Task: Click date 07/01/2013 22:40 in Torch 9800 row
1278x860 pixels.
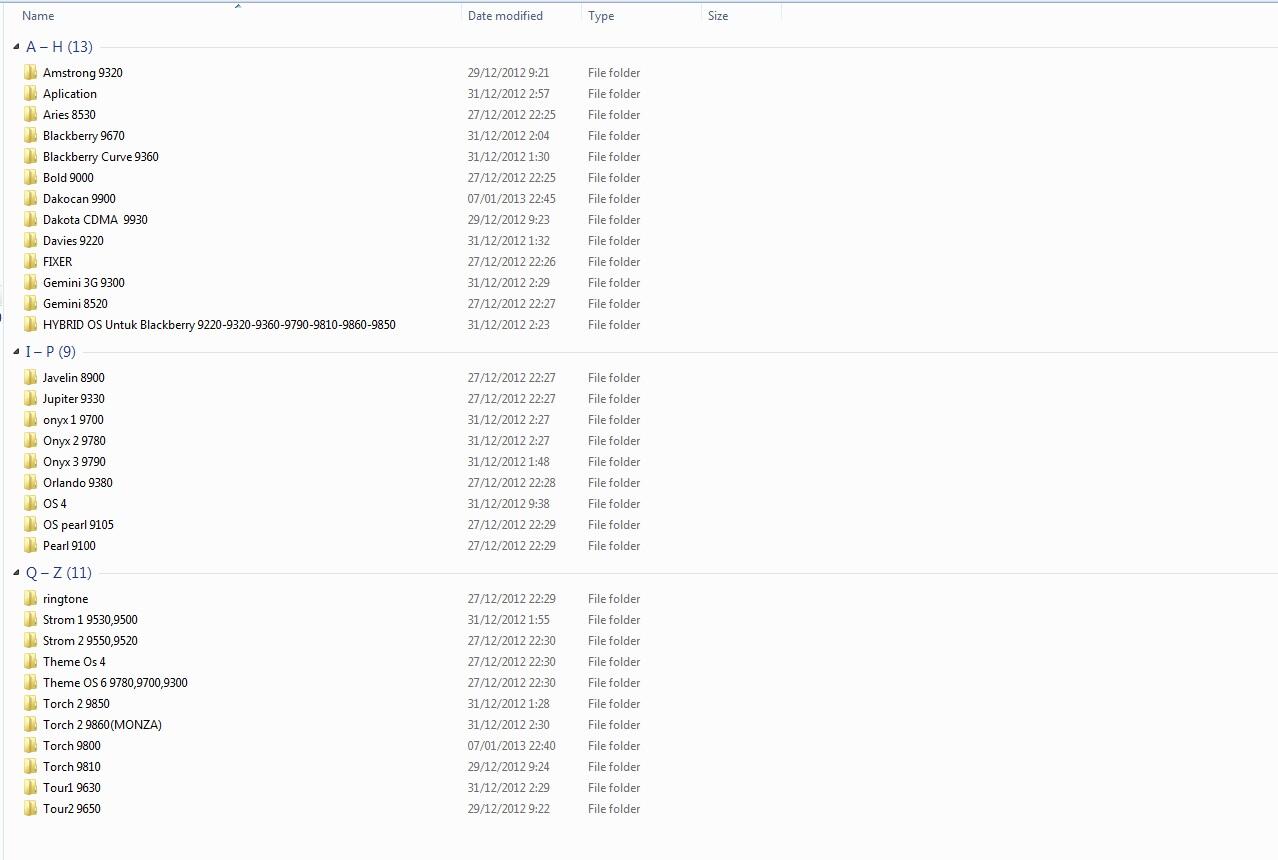Action: 512,746
